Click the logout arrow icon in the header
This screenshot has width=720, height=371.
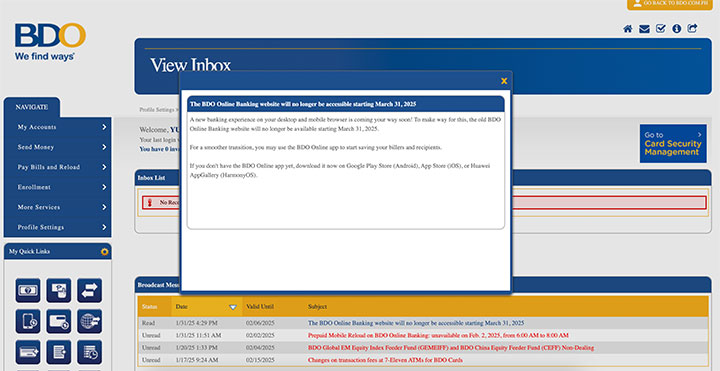coord(692,28)
